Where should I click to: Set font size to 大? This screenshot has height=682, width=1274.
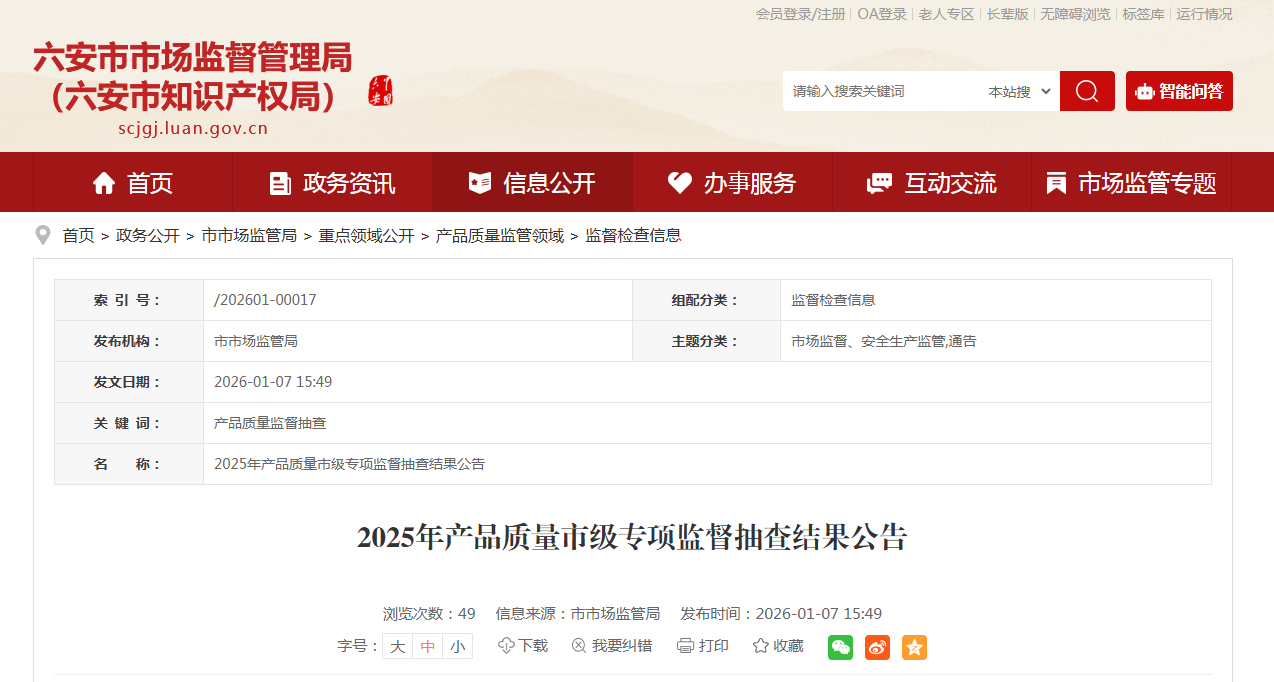(397, 646)
